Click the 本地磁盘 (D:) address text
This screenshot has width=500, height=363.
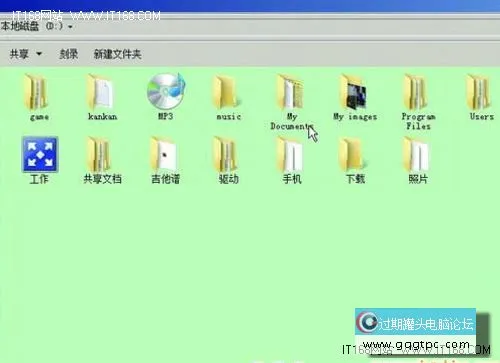[32, 26]
